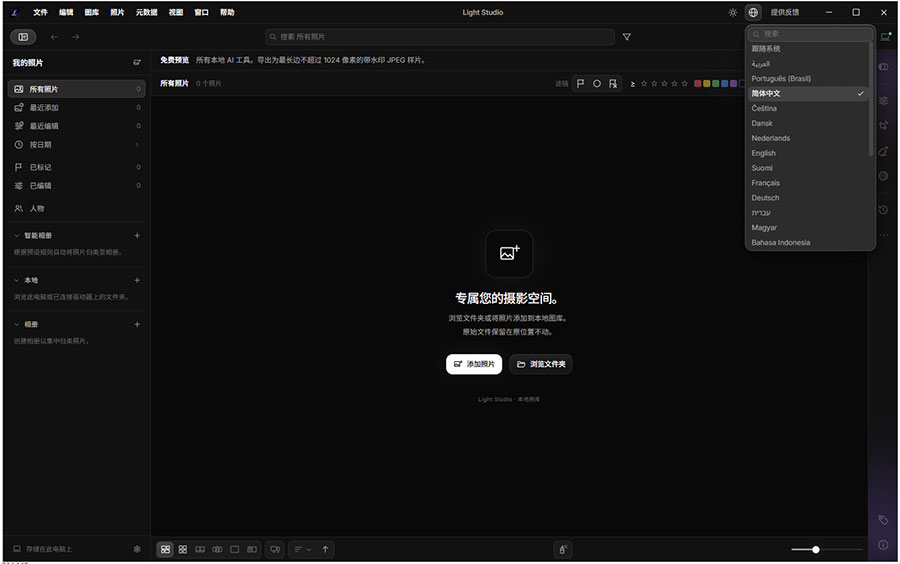Open the crop tool in right panel
The width and height of the screenshot is (900, 564).
883,125
